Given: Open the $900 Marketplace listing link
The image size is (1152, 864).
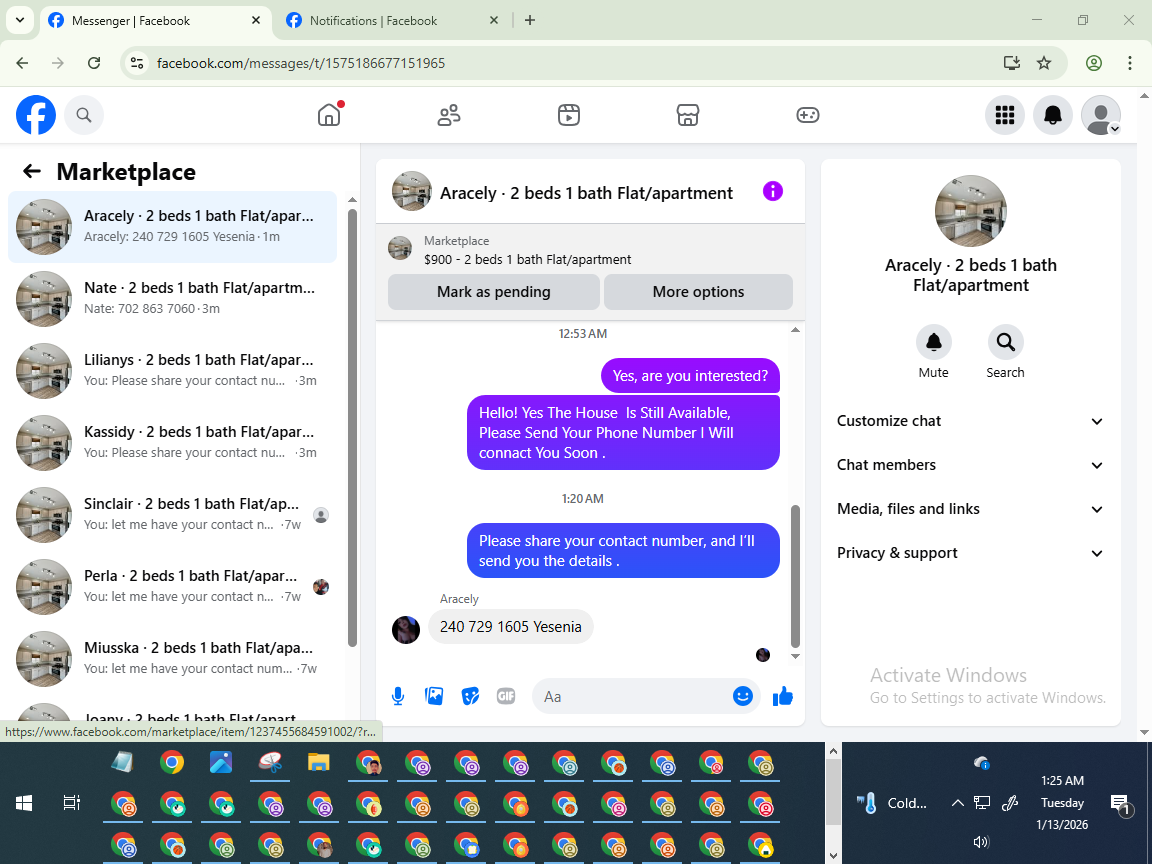Looking at the screenshot, I should 527,259.
